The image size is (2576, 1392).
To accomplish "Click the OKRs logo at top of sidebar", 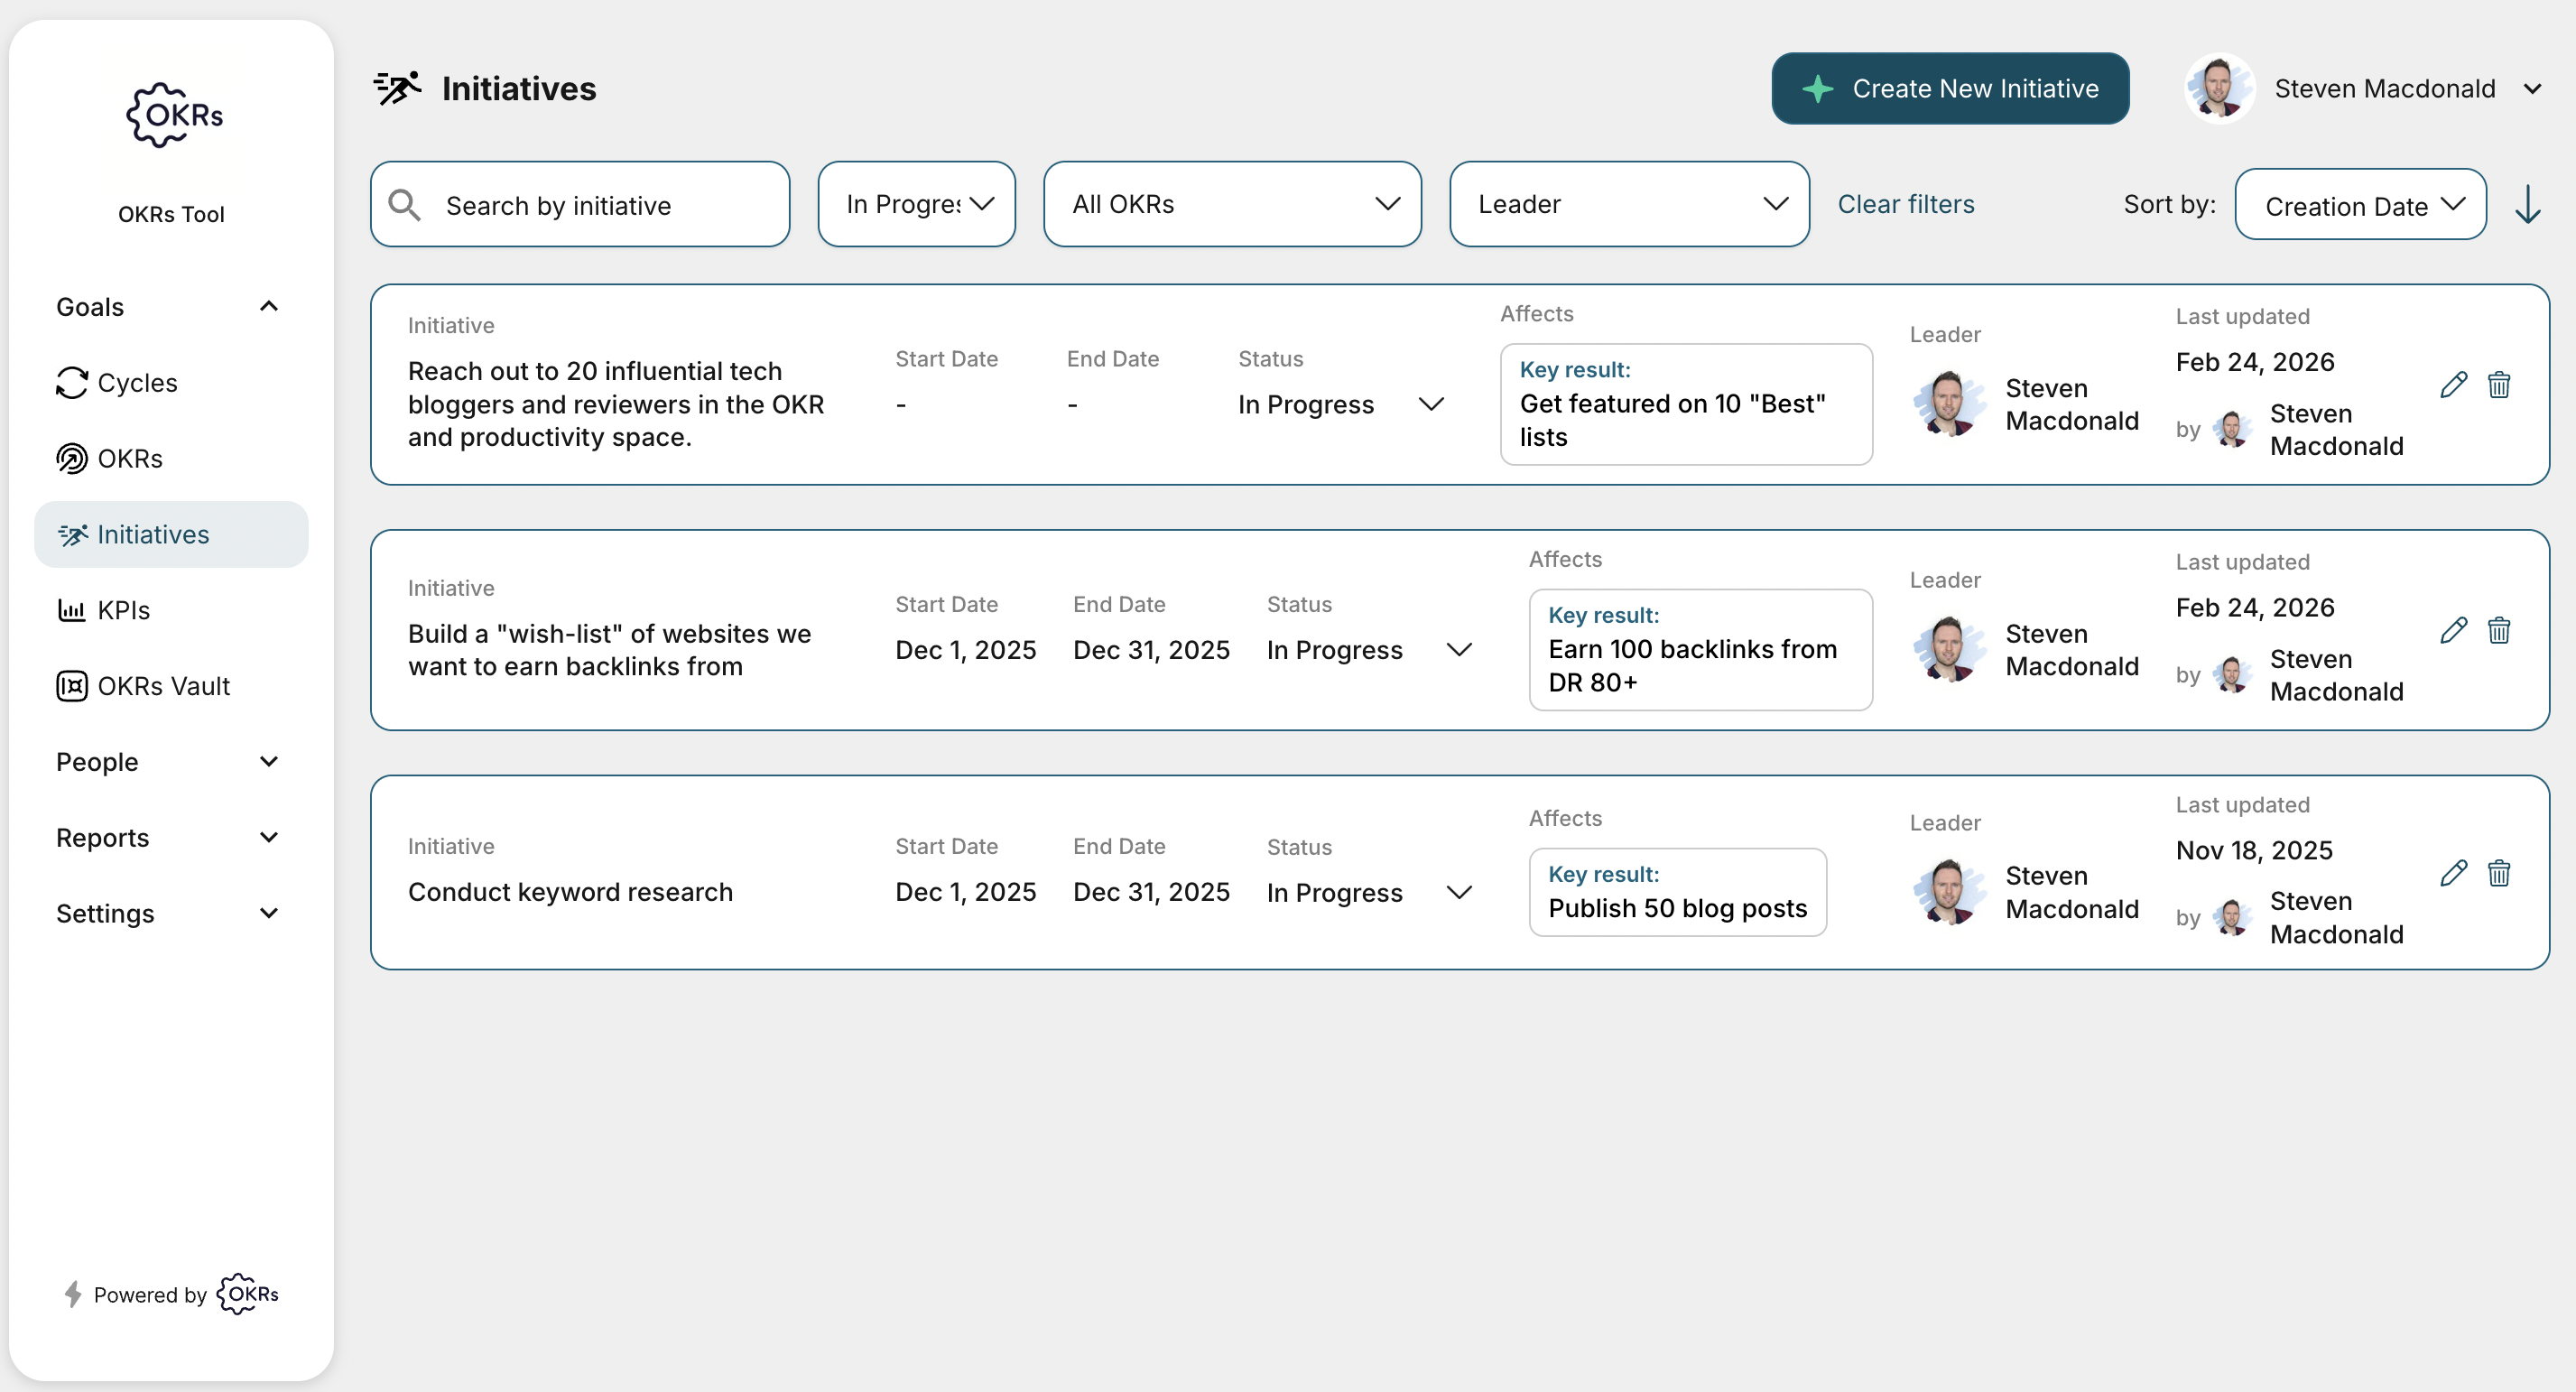I will [174, 116].
